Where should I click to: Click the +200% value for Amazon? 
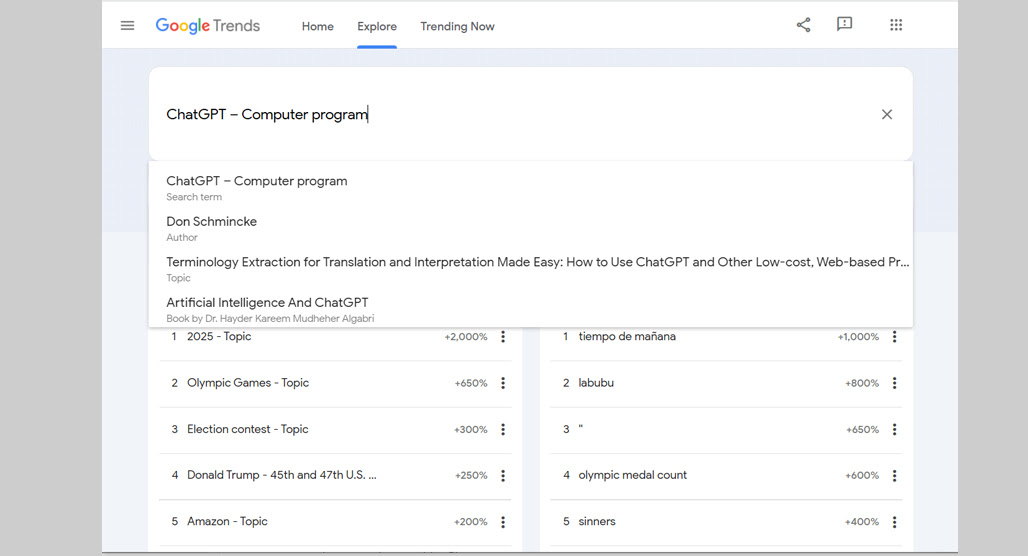point(471,523)
